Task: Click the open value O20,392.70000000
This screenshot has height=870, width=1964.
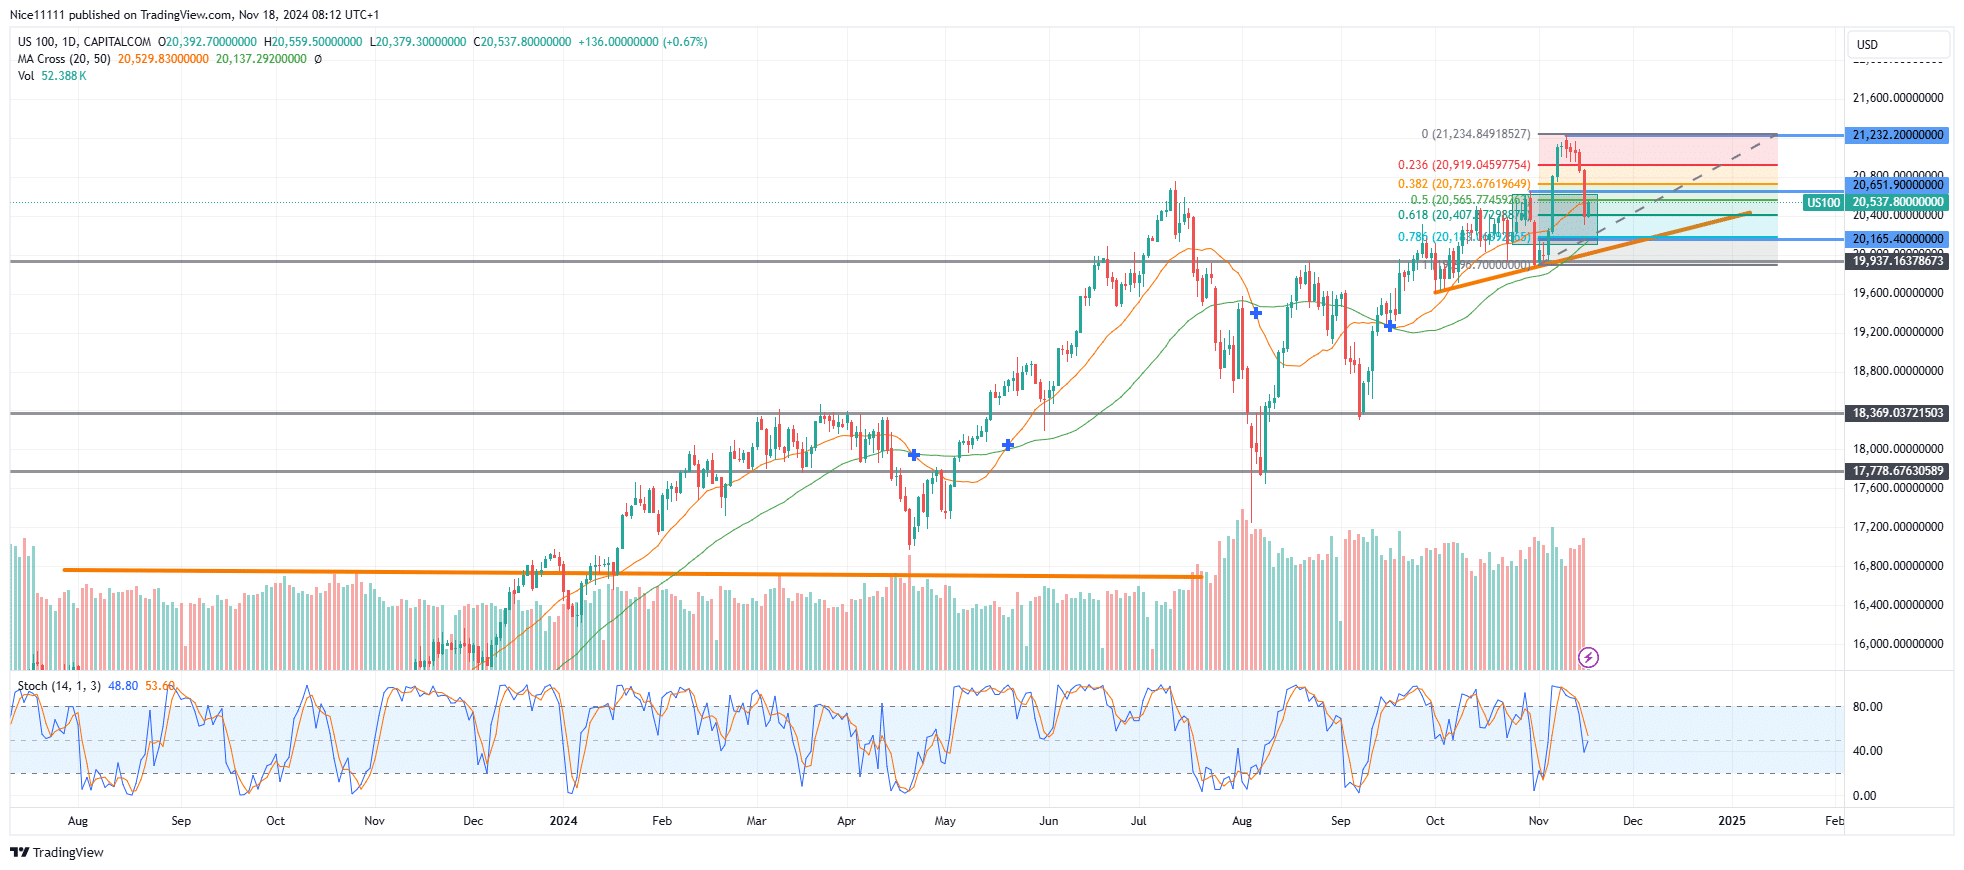Action: click(x=207, y=42)
